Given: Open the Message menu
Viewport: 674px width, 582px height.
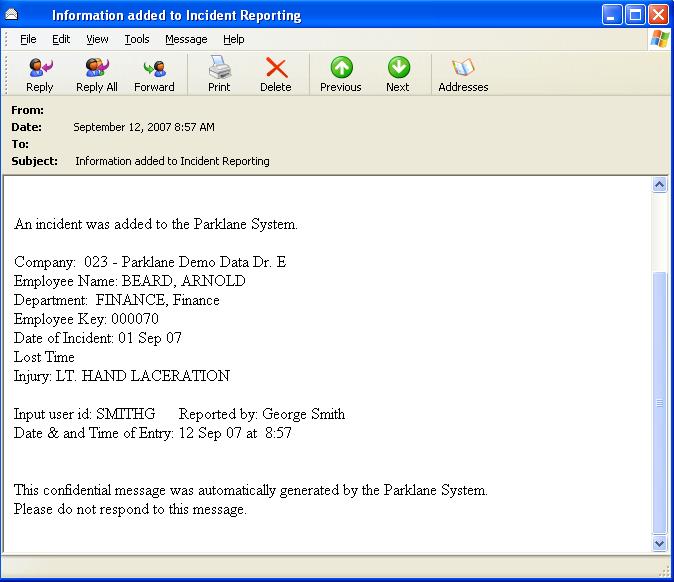Looking at the screenshot, I should pos(186,39).
